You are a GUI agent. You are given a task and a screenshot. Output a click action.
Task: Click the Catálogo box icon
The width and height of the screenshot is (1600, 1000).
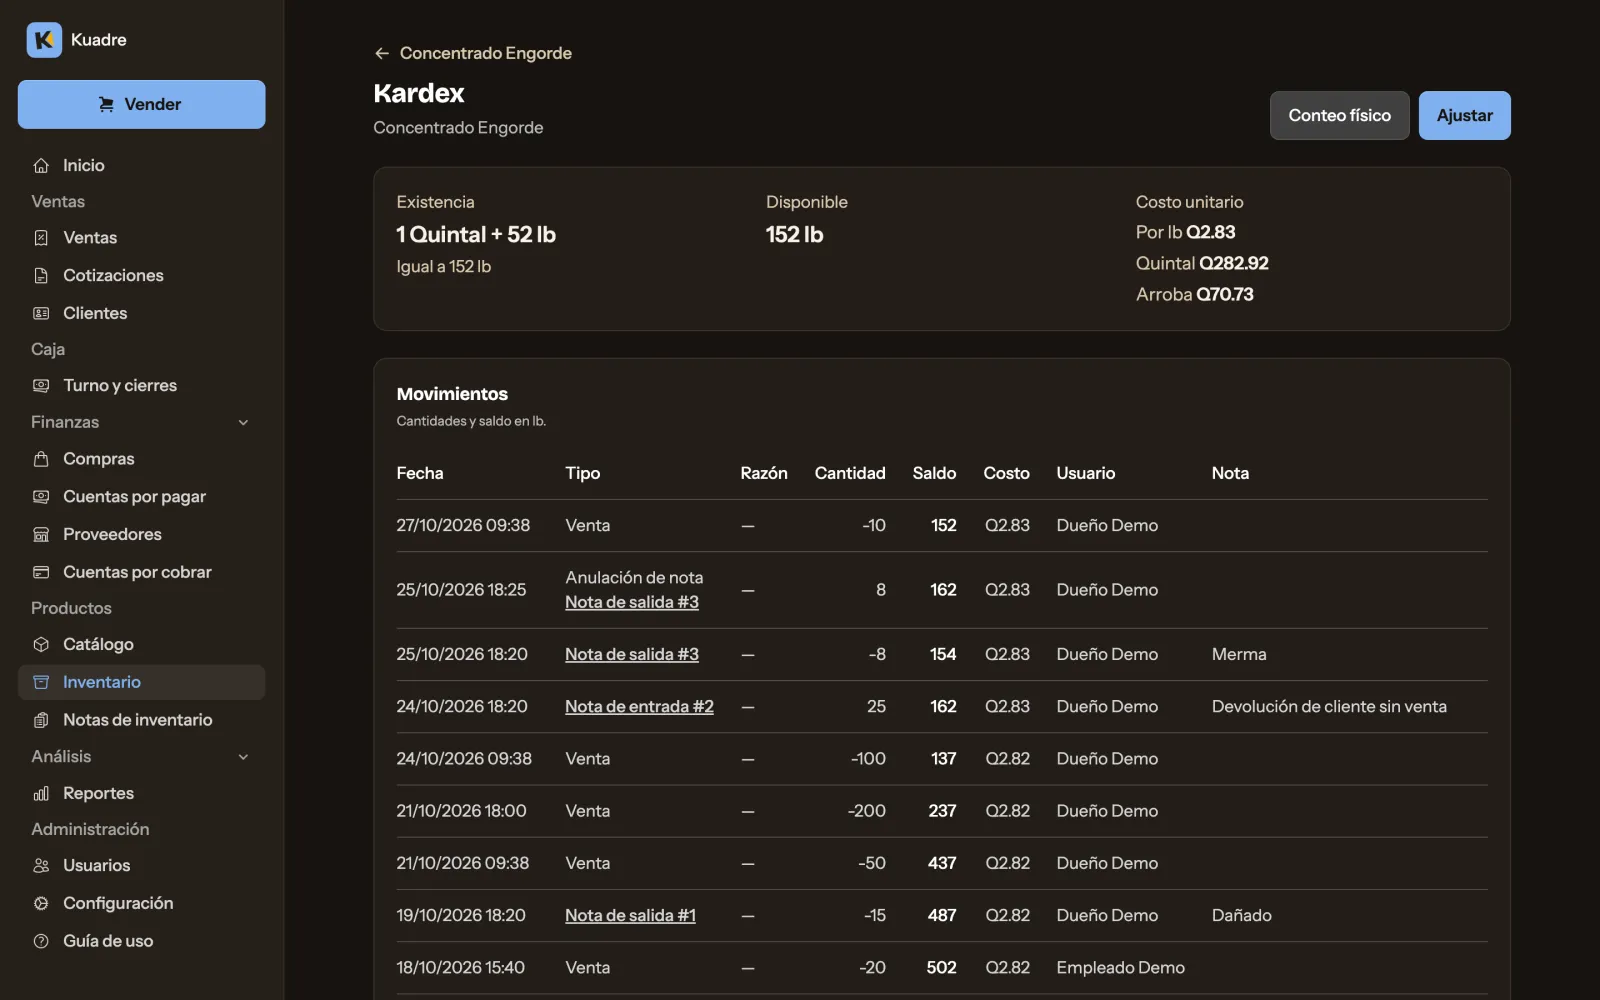point(41,645)
